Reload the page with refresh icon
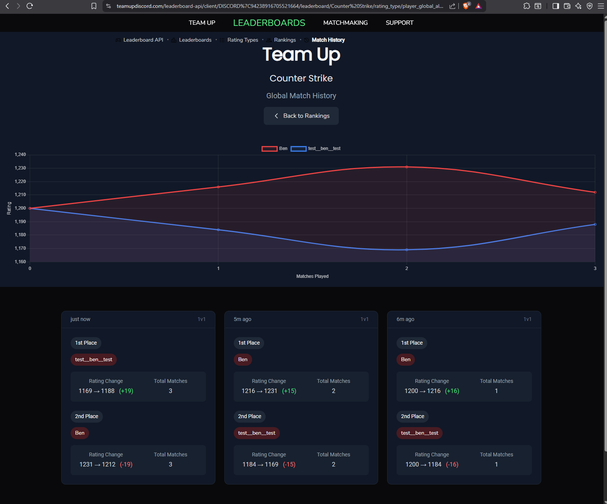This screenshot has width=607, height=504. point(29,6)
